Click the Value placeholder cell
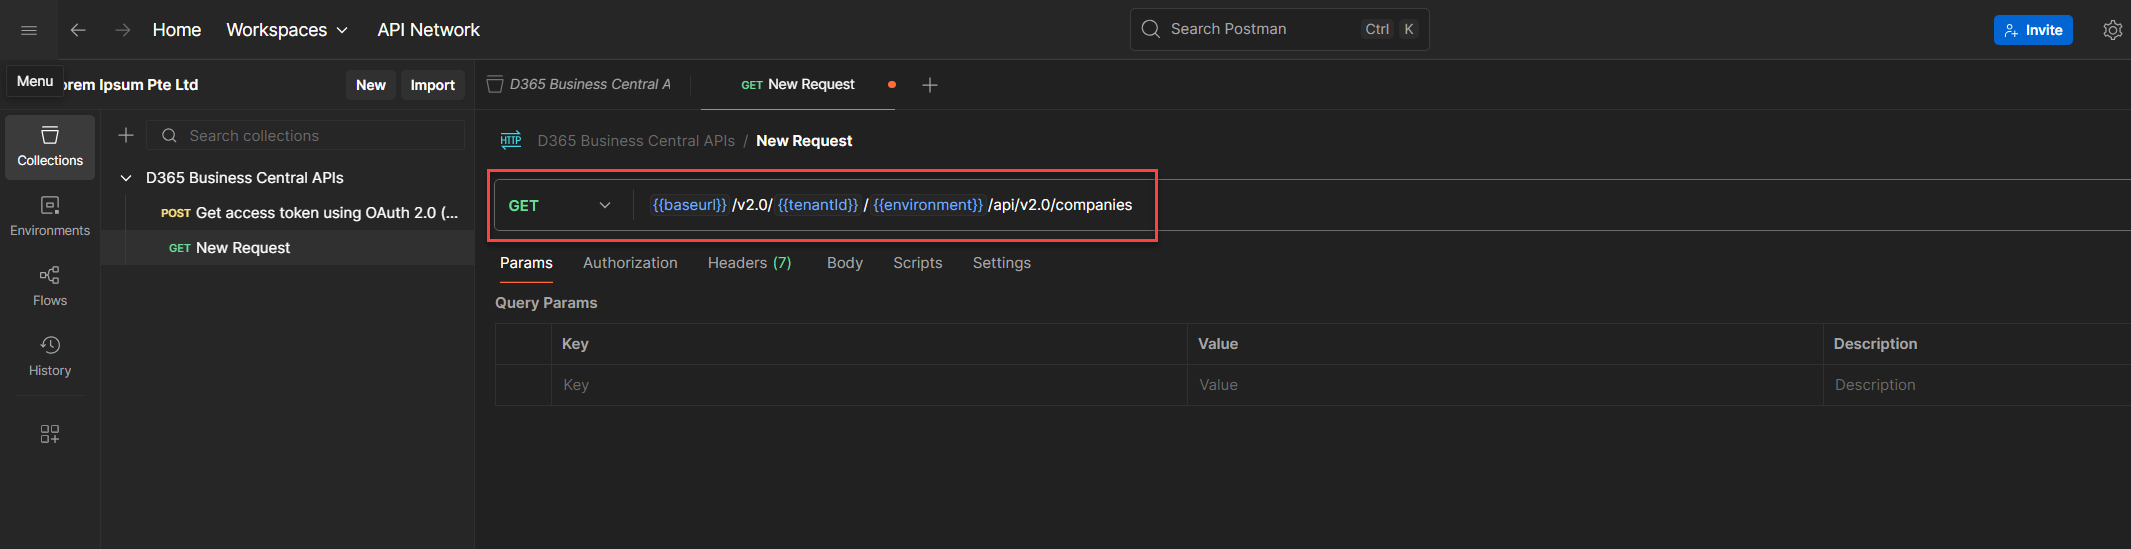This screenshot has height=549, width=2131. click(x=1505, y=385)
